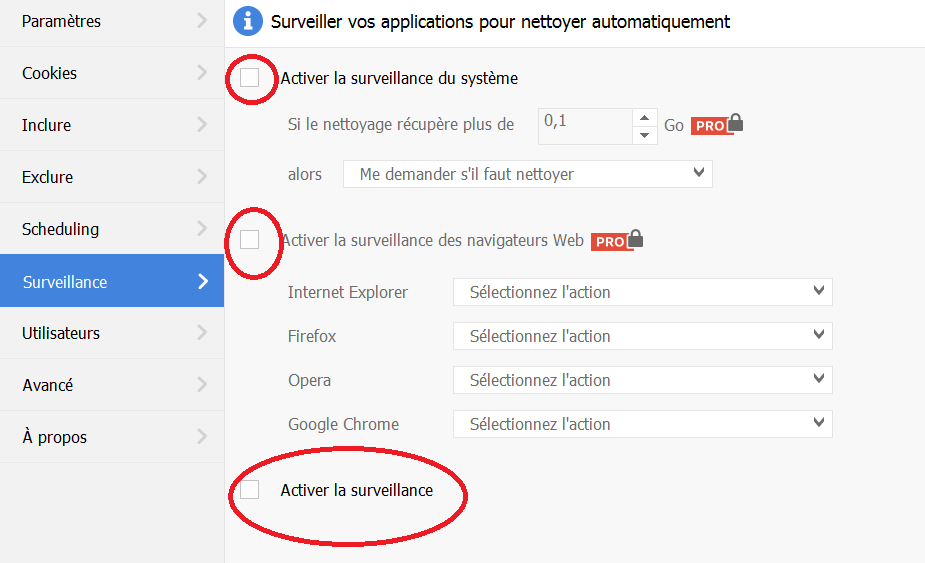This screenshot has height=563, width=925.
Task: Click the chevron arrow beside Avancé
Action: [x=202, y=384]
